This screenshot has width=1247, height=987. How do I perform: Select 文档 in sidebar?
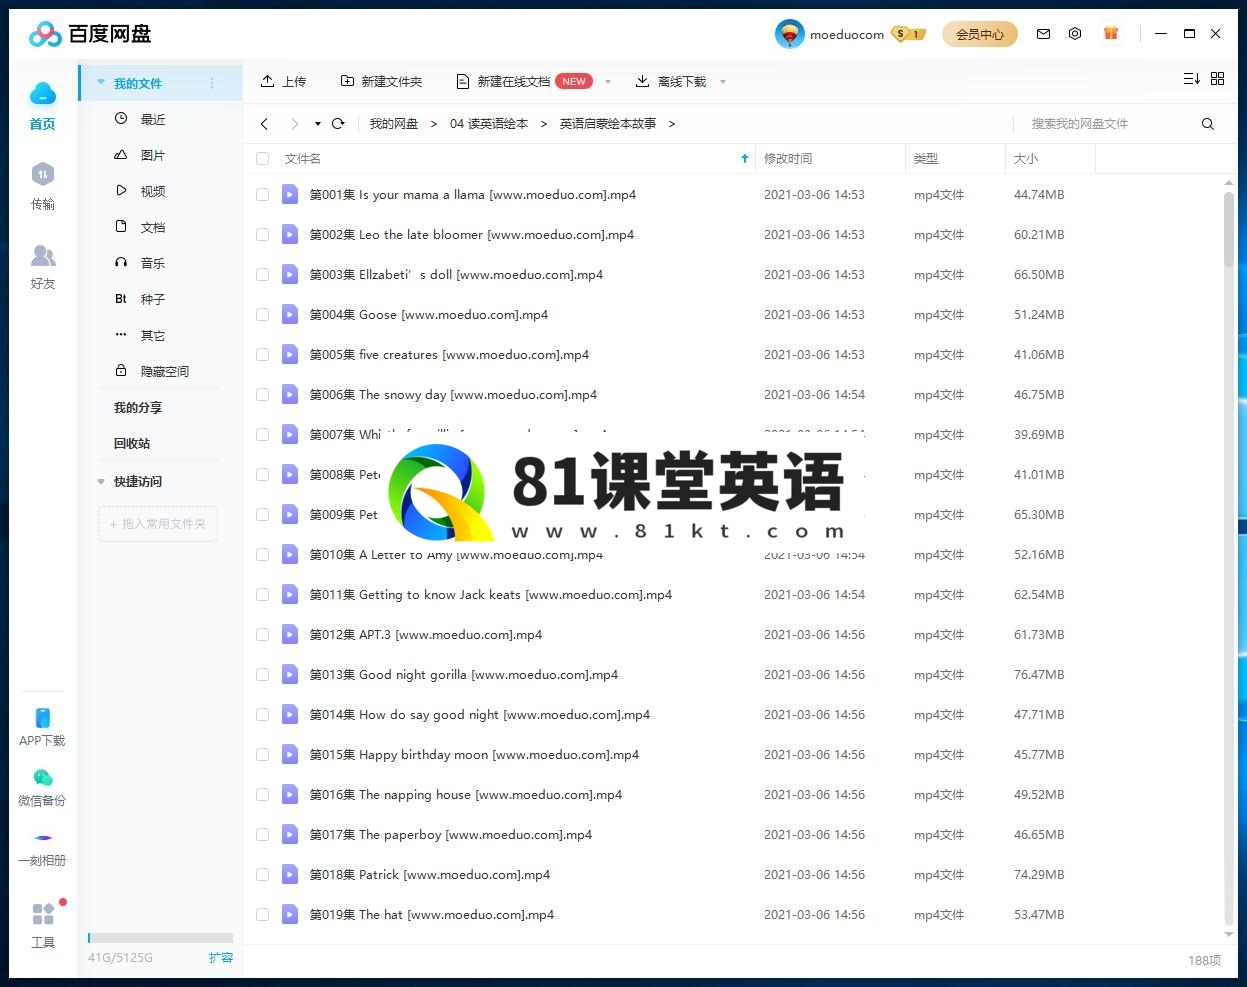pos(153,227)
